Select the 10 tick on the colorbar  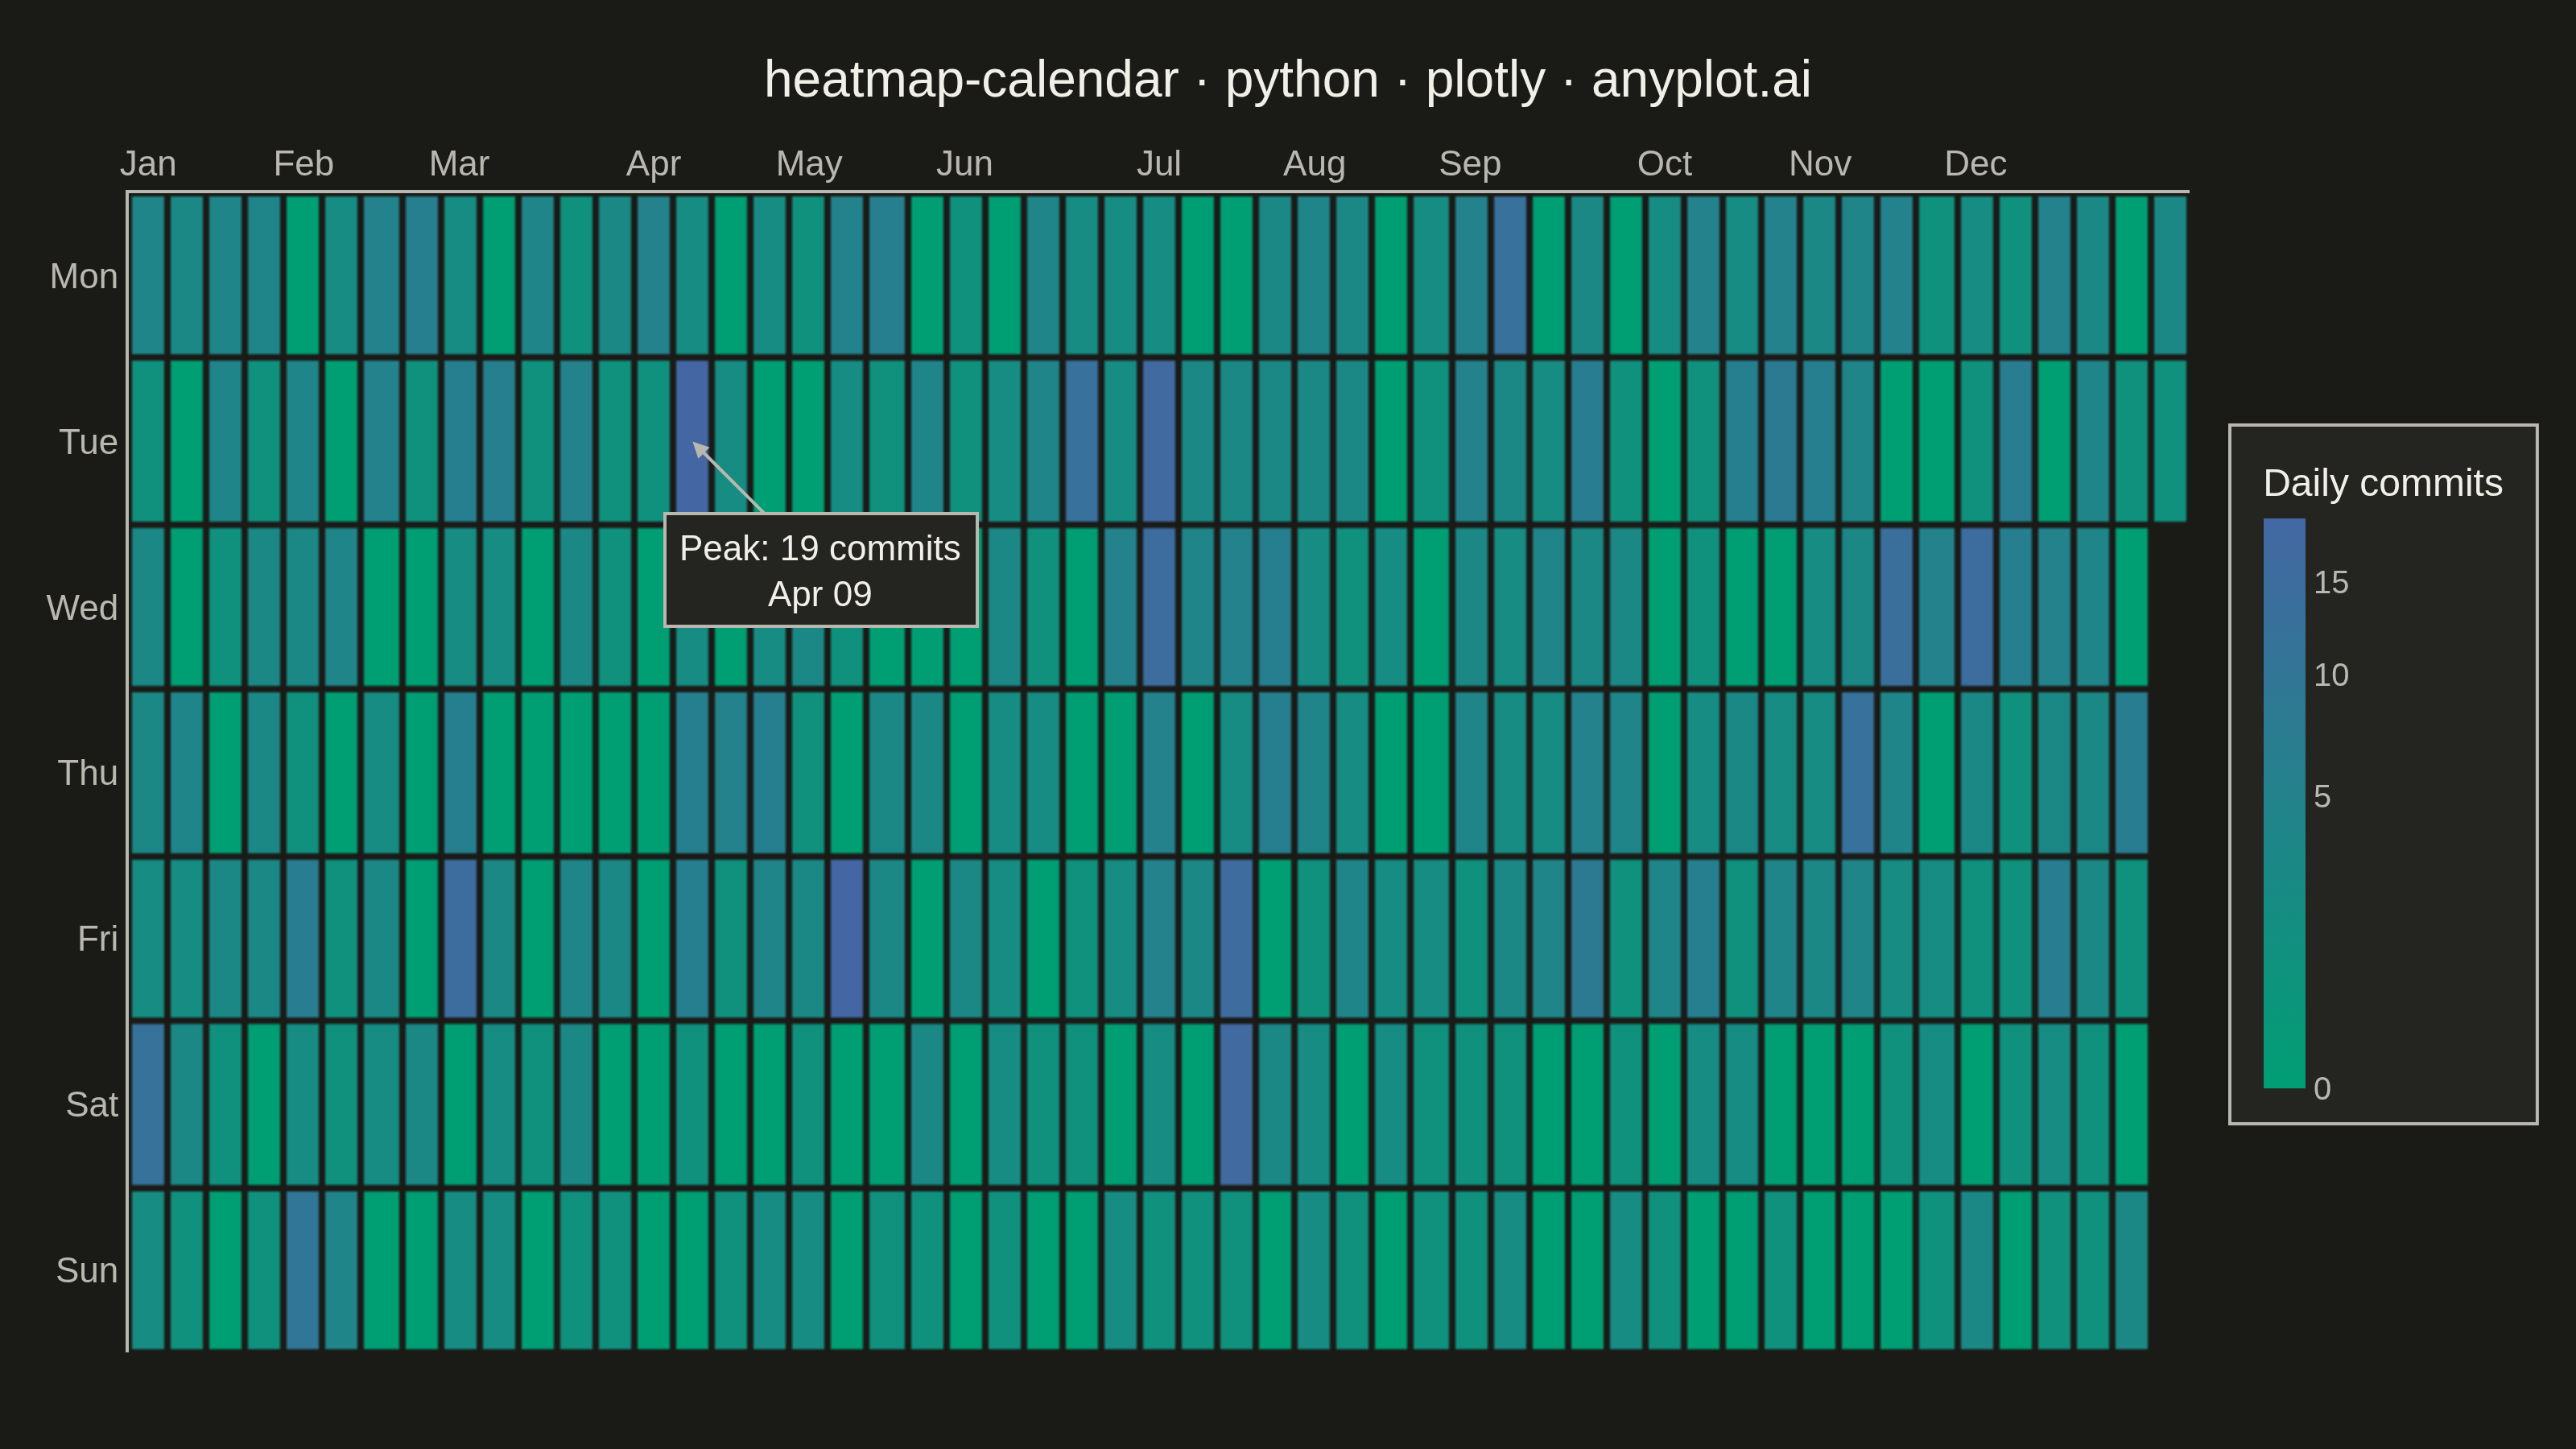pyautogui.click(x=2331, y=675)
